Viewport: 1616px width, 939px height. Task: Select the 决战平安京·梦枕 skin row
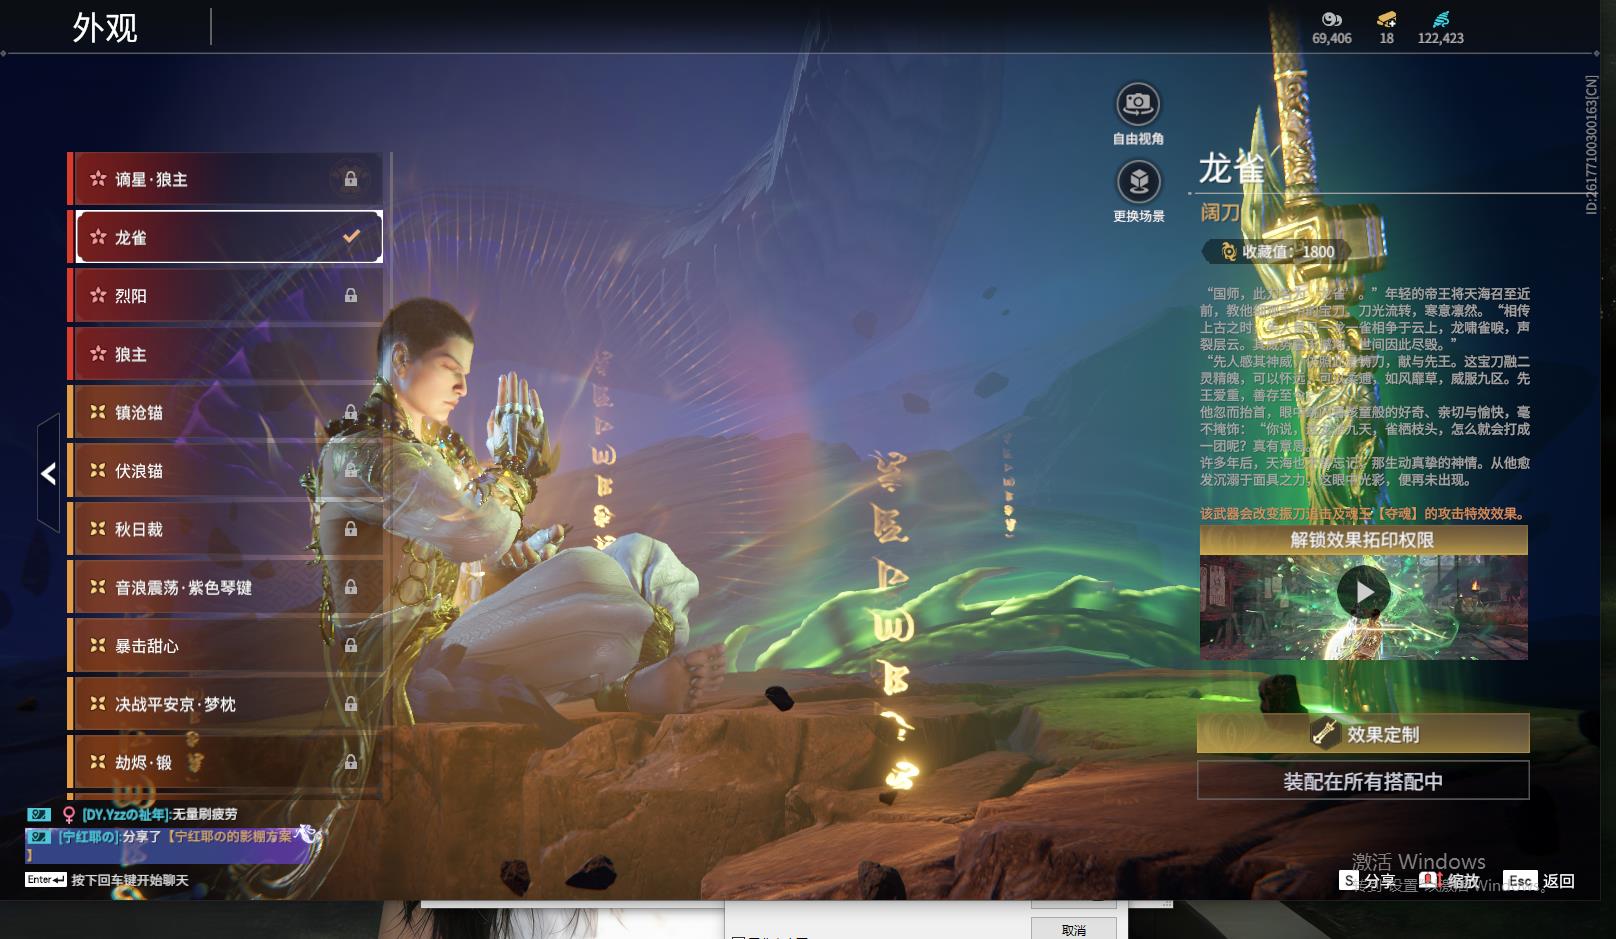pos(225,704)
